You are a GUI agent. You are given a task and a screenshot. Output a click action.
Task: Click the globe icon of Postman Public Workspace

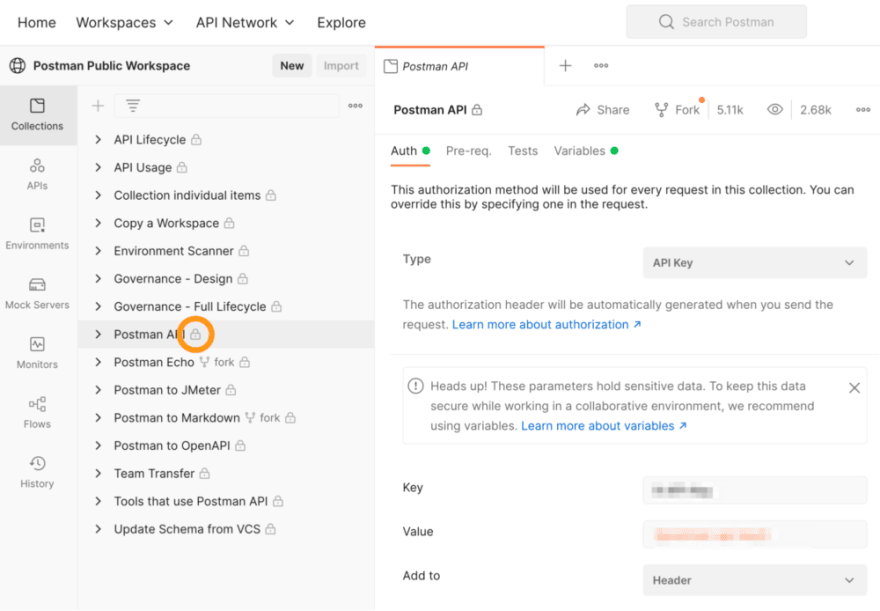(17, 66)
